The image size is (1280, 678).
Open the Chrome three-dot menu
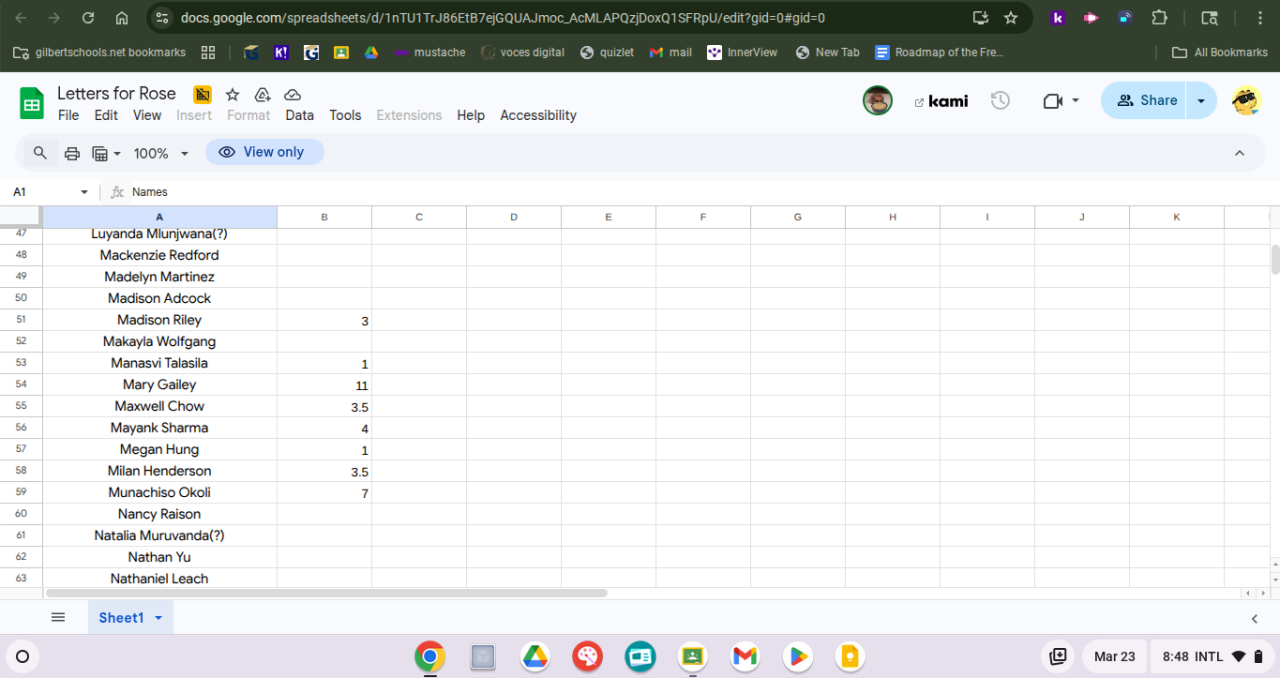[1260, 18]
